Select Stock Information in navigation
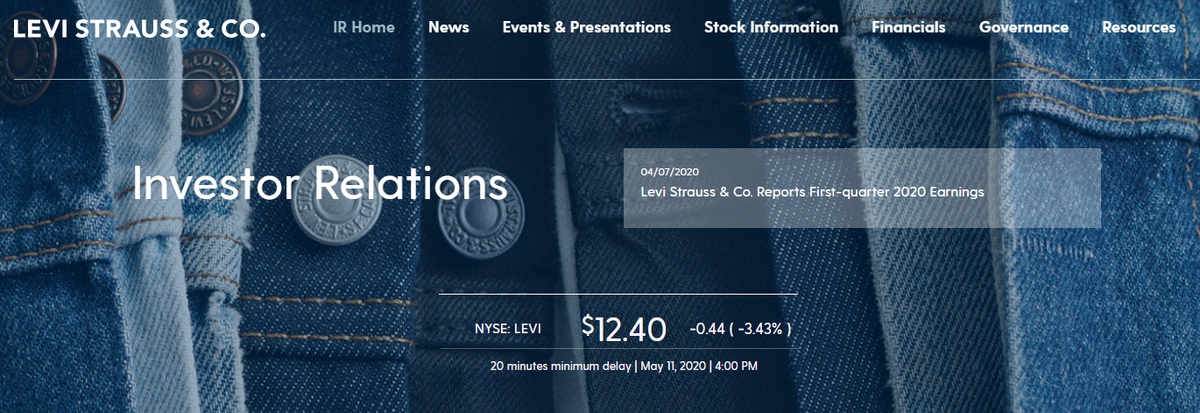Viewport: 1200px width, 413px height. pyautogui.click(x=771, y=27)
